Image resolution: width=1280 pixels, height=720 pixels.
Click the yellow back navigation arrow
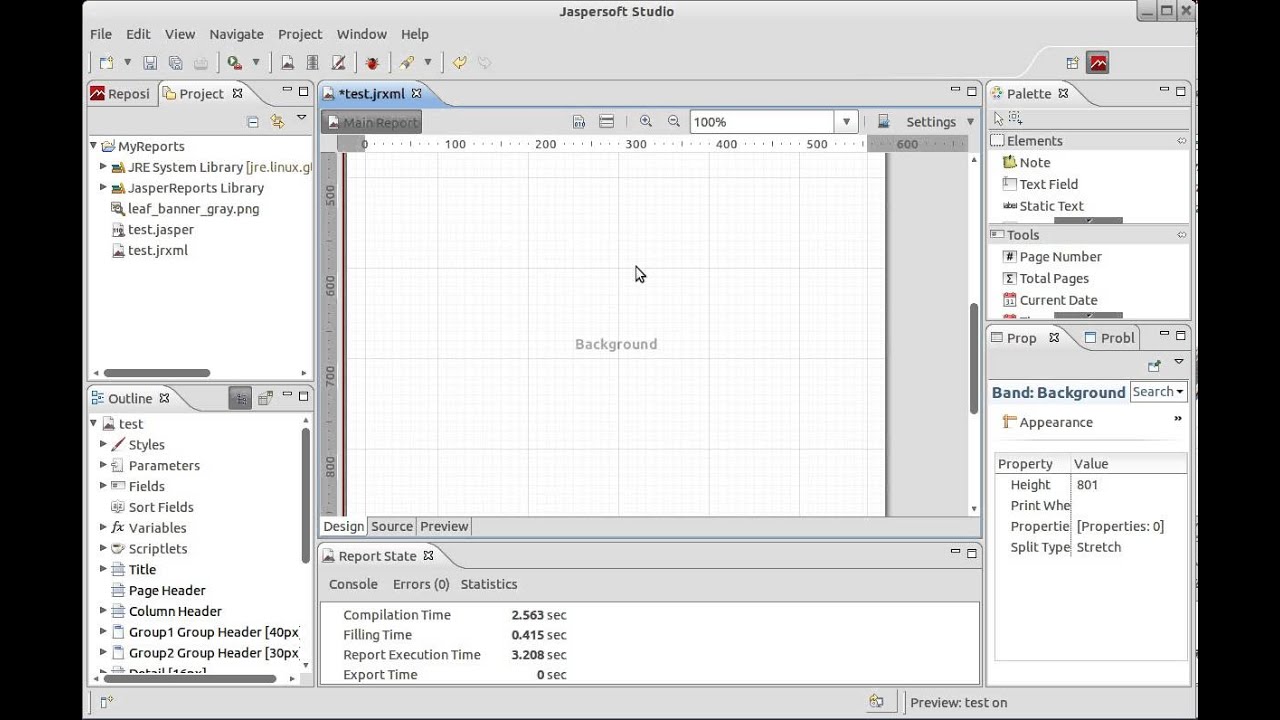tap(459, 63)
